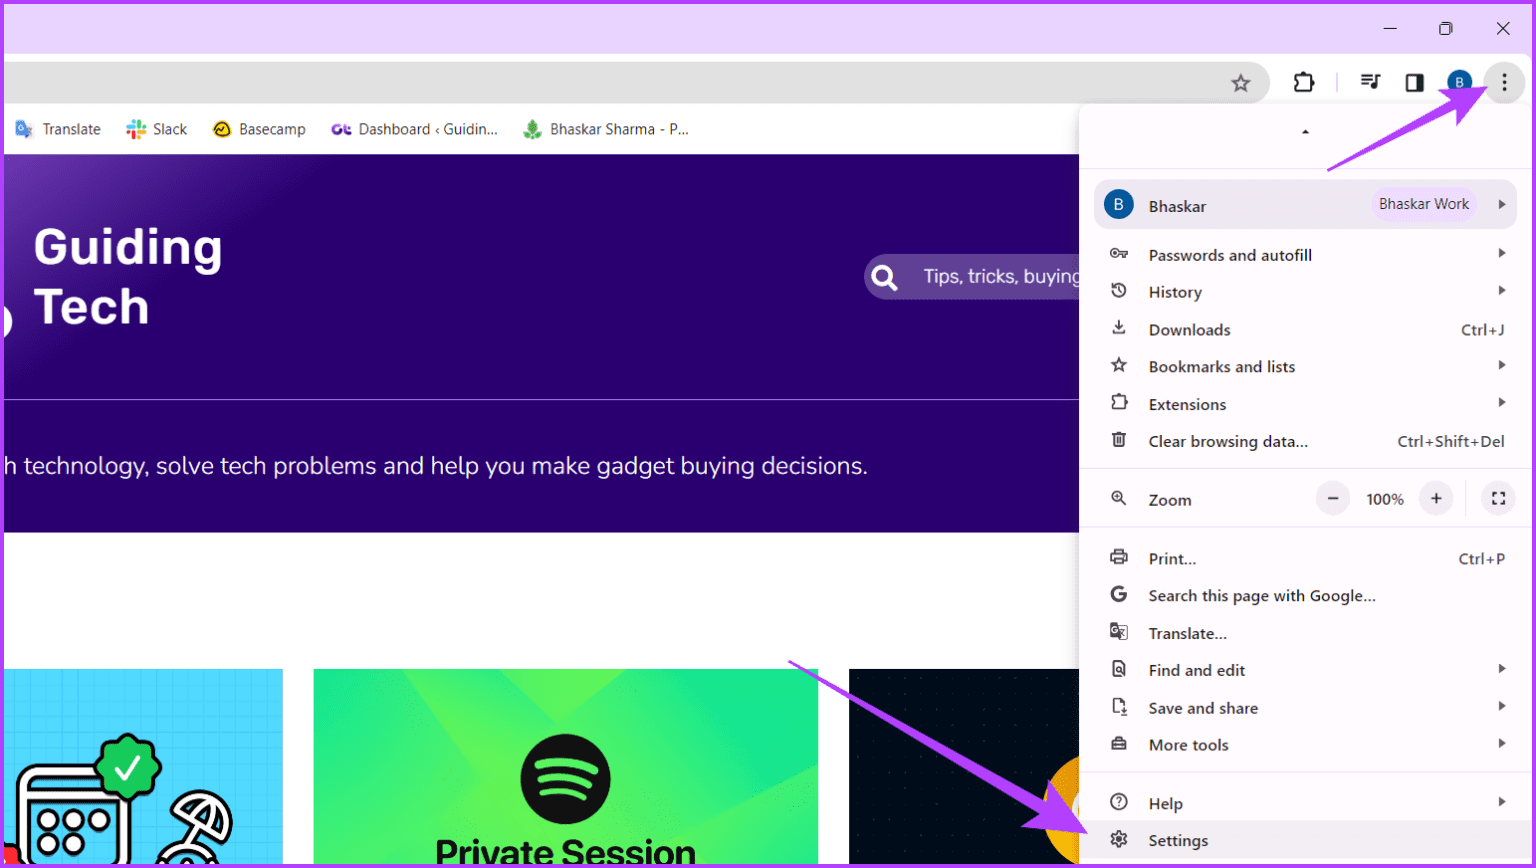
Task: Click the zoom increase plus control
Action: (x=1436, y=498)
